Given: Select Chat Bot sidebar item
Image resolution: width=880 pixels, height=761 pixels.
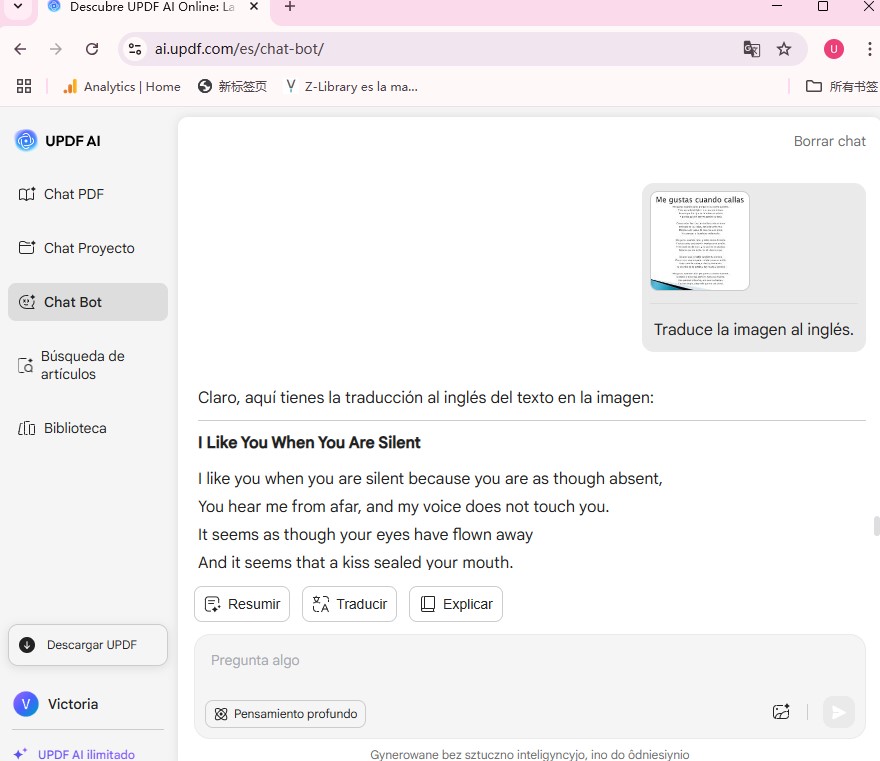Looking at the screenshot, I should [x=88, y=302].
